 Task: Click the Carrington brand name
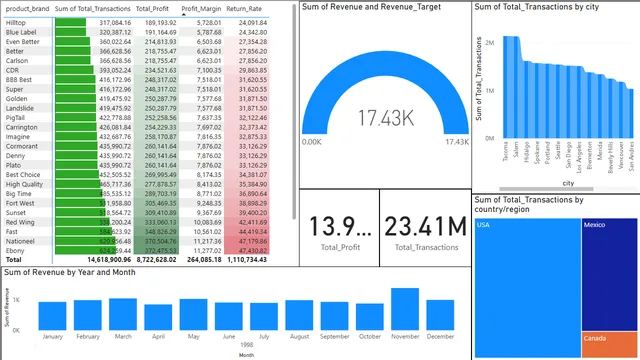tap(21, 127)
